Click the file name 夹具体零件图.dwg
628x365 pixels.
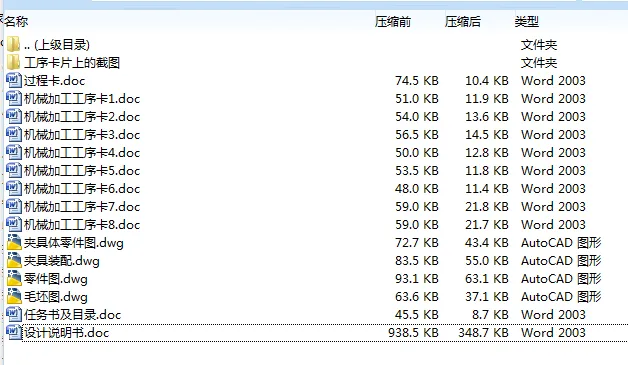click(74, 243)
